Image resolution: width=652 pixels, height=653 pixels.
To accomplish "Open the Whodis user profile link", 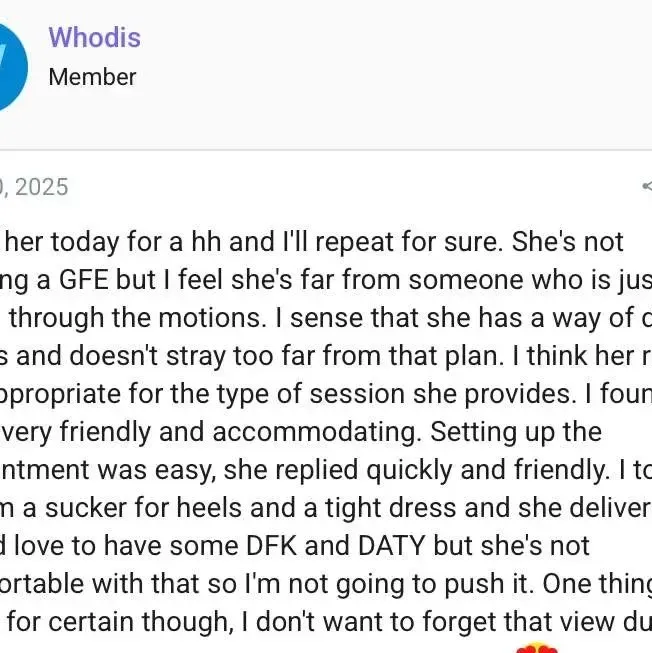I will pyautogui.click(x=95, y=37).
